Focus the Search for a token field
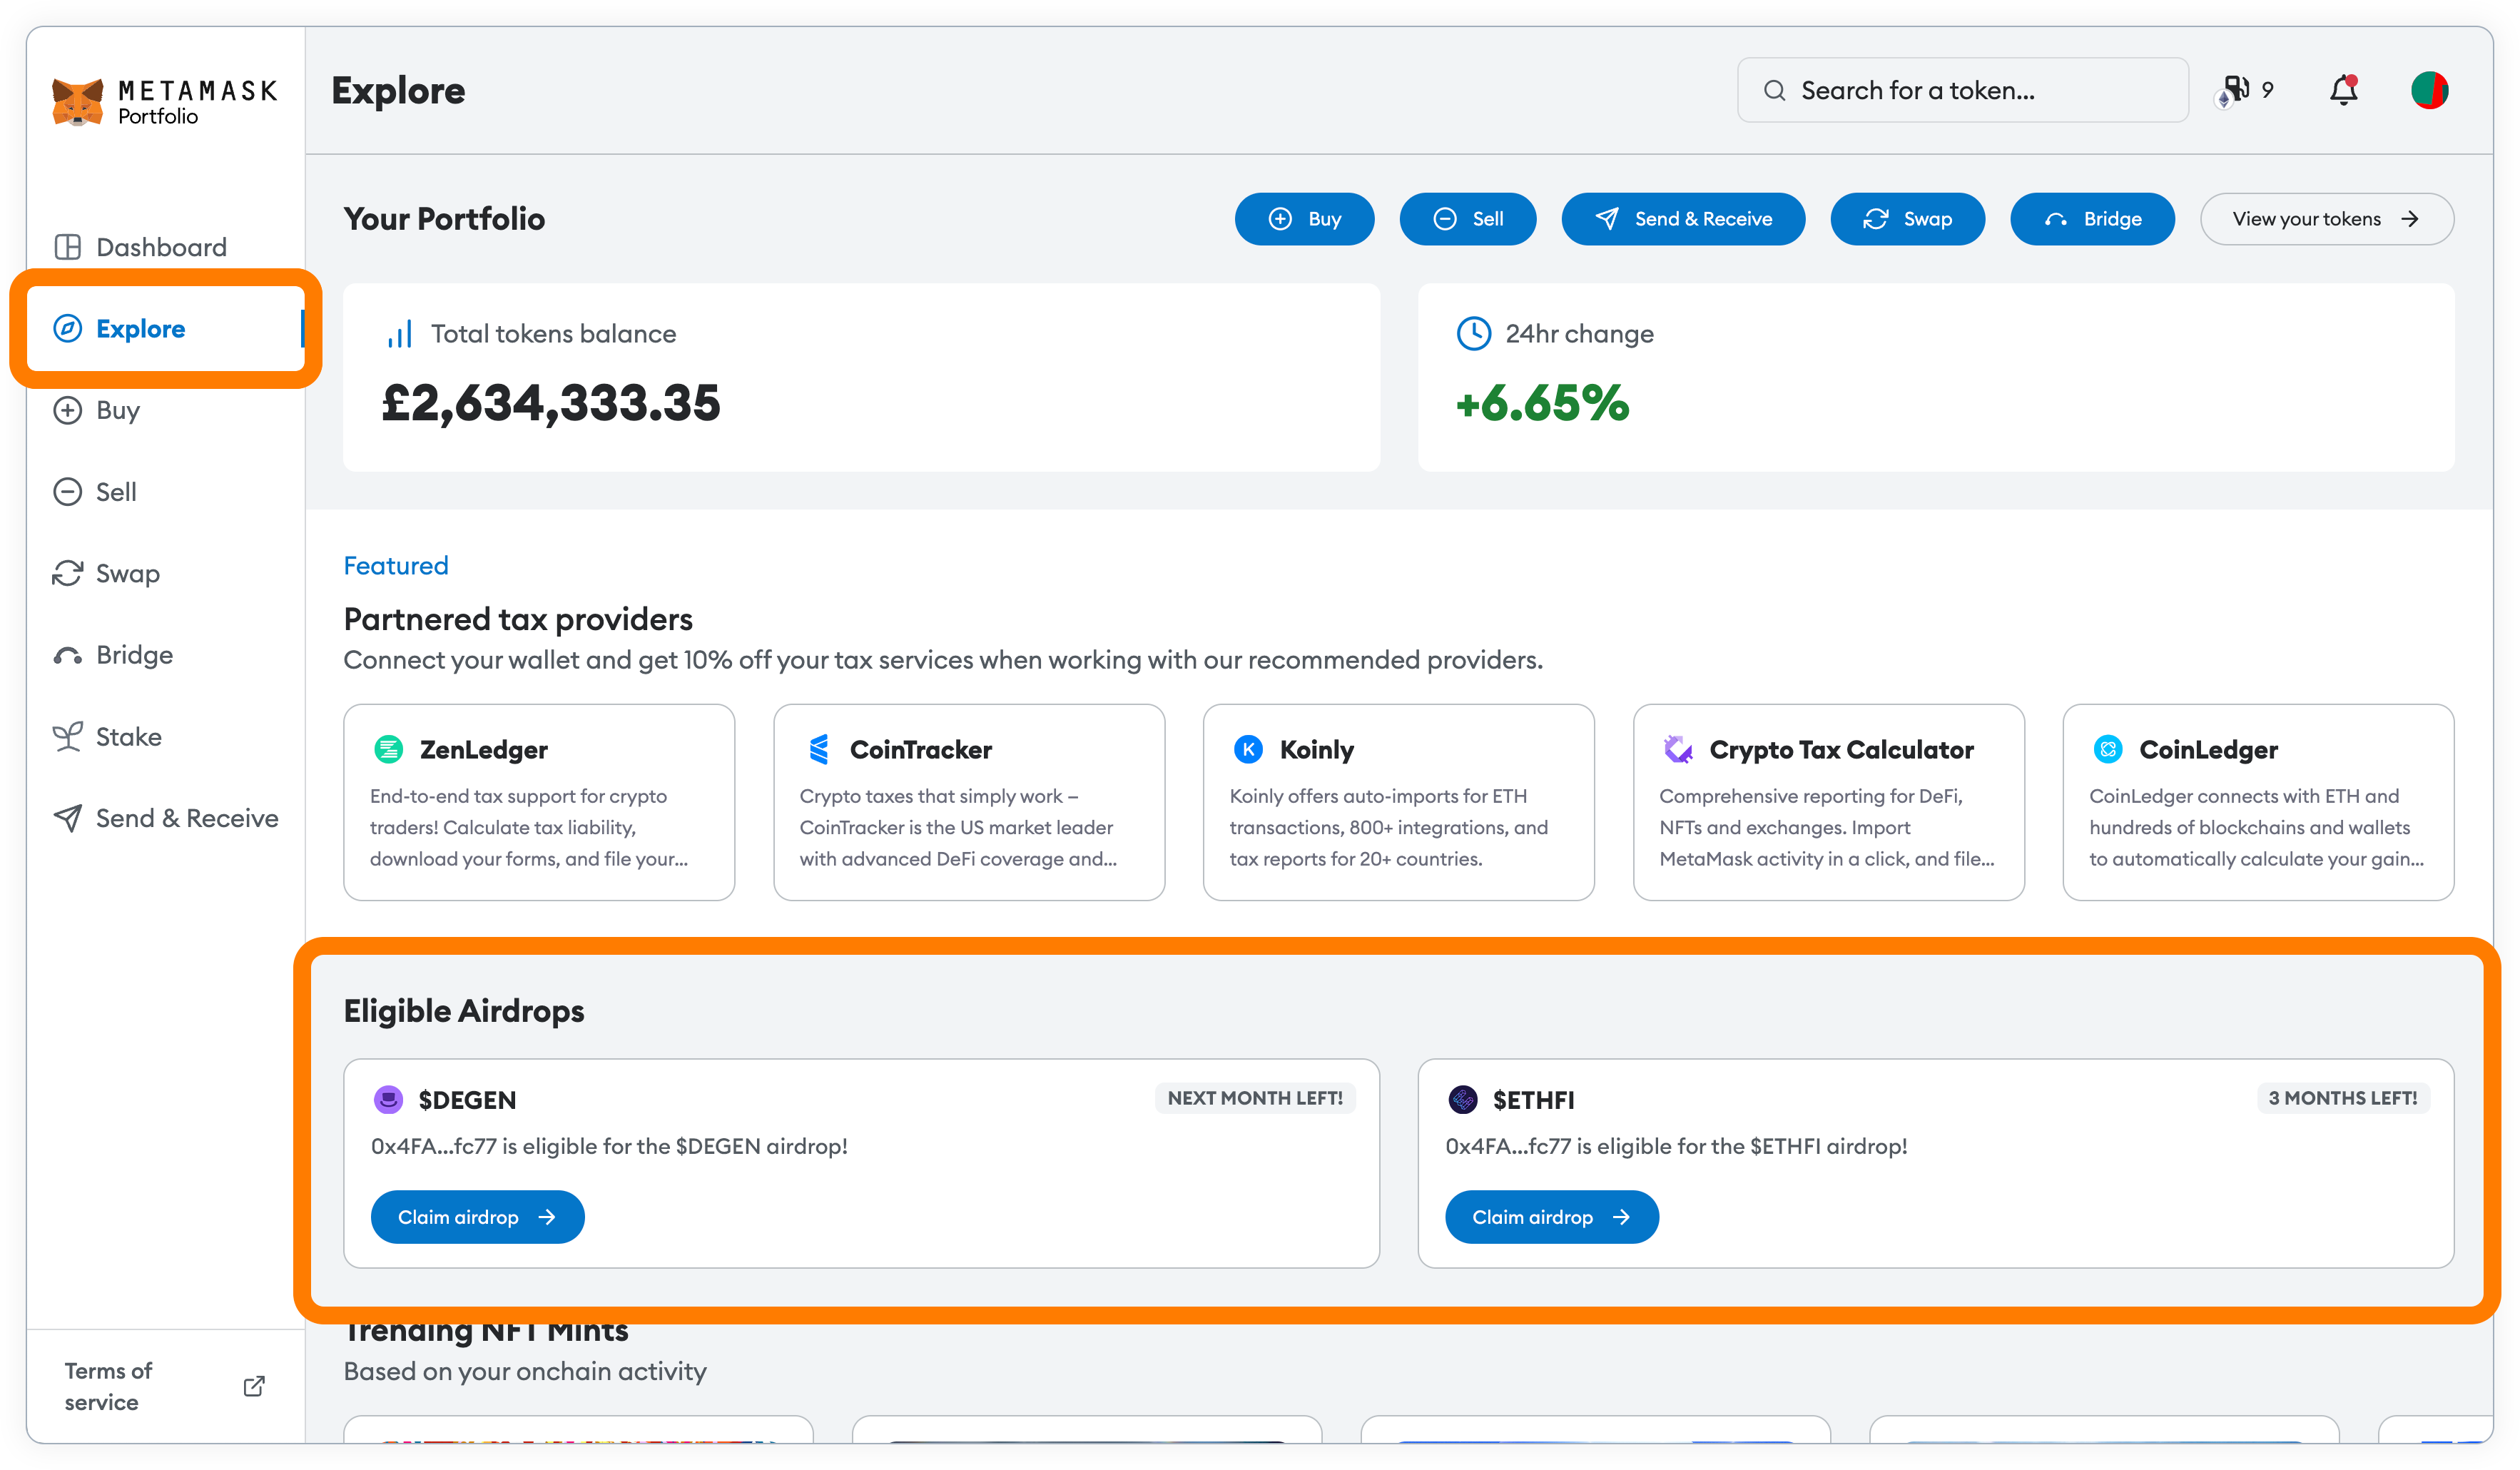Image resolution: width=2520 pixels, height=1470 pixels. (1962, 90)
